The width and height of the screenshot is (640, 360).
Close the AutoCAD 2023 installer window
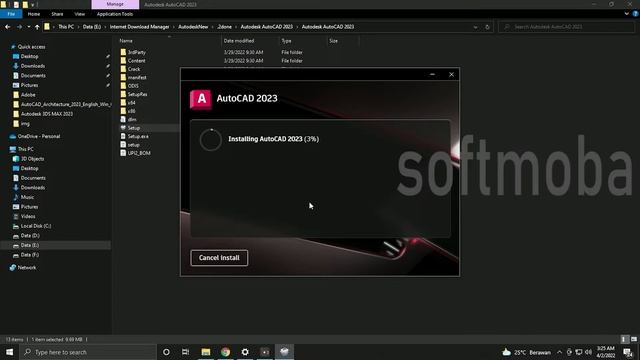click(x=451, y=74)
